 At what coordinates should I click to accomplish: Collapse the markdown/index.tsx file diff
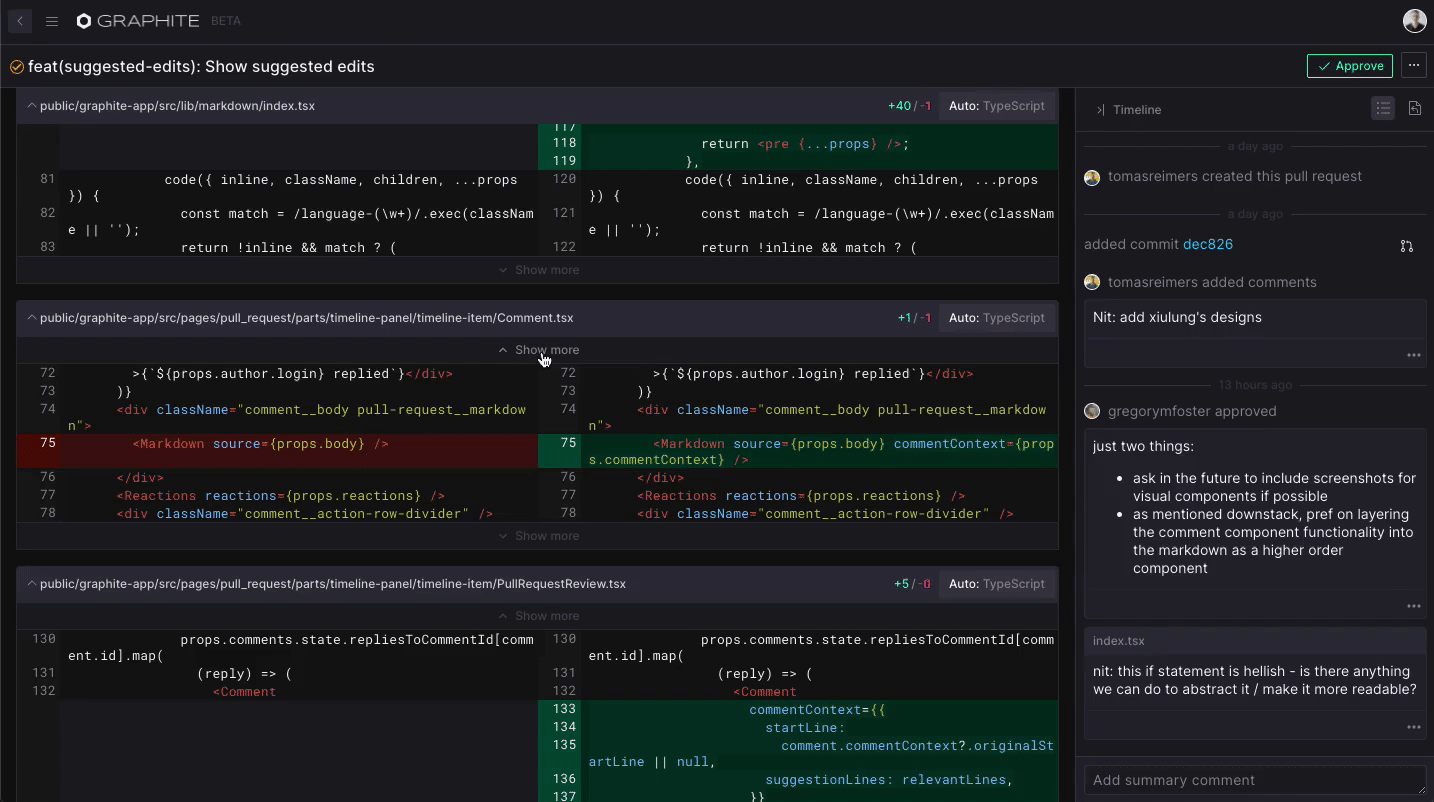tap(31, 106)
